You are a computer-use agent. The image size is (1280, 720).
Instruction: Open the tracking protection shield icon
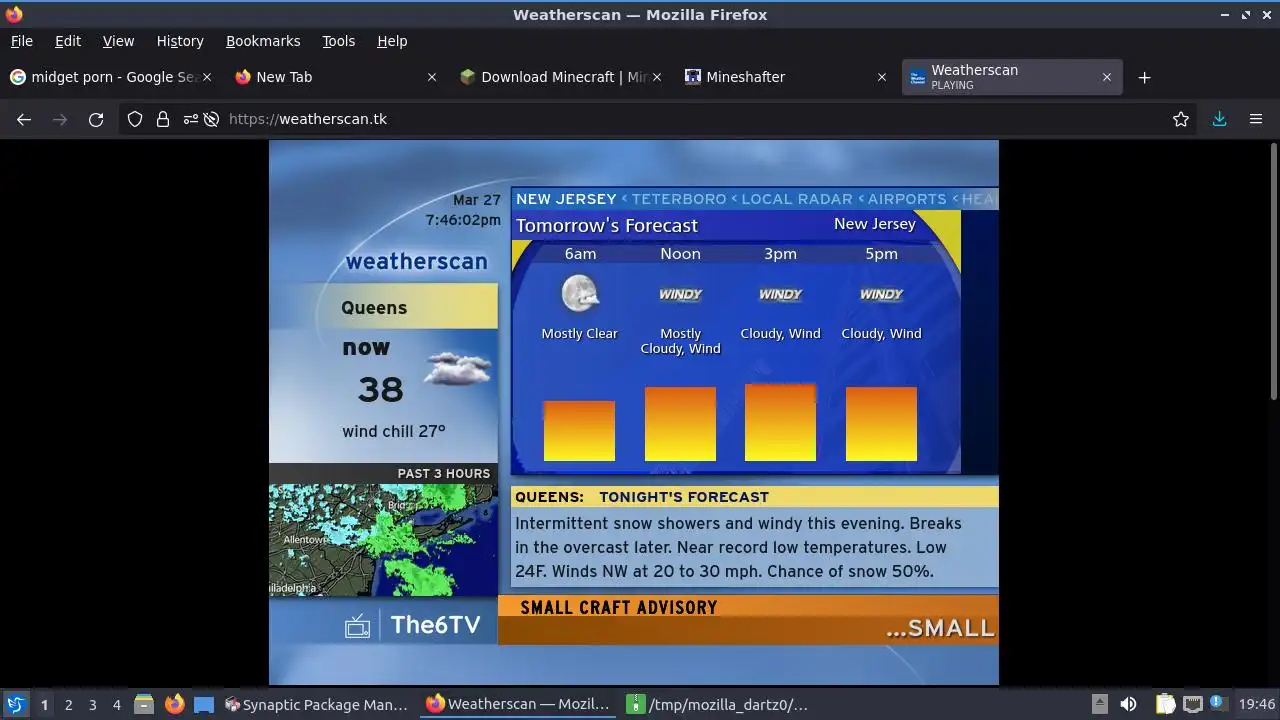(135, 119)
